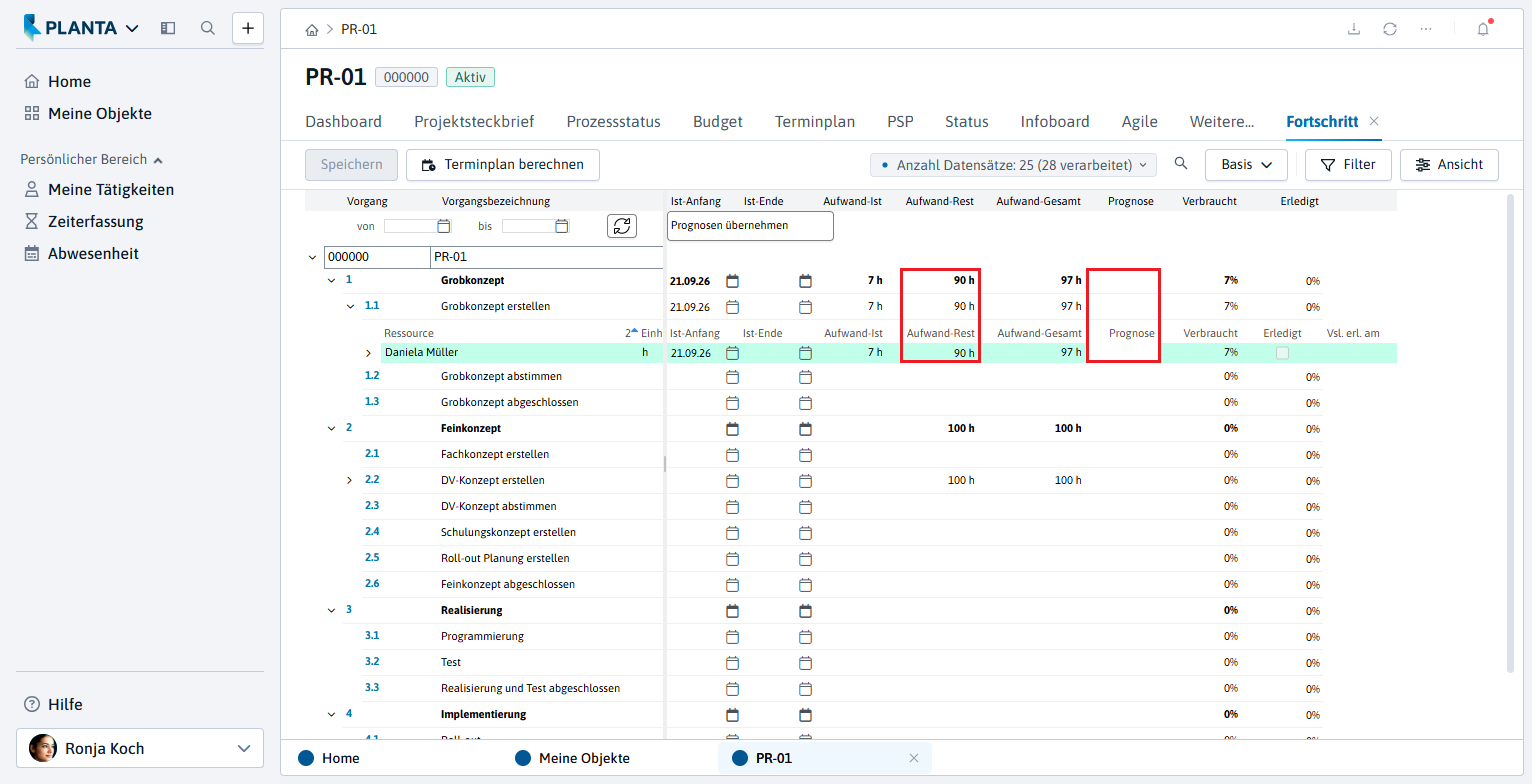The width and height of the screenshot is (1532, 784).
Task: Open task link 1.2
Action: [372, 376]
